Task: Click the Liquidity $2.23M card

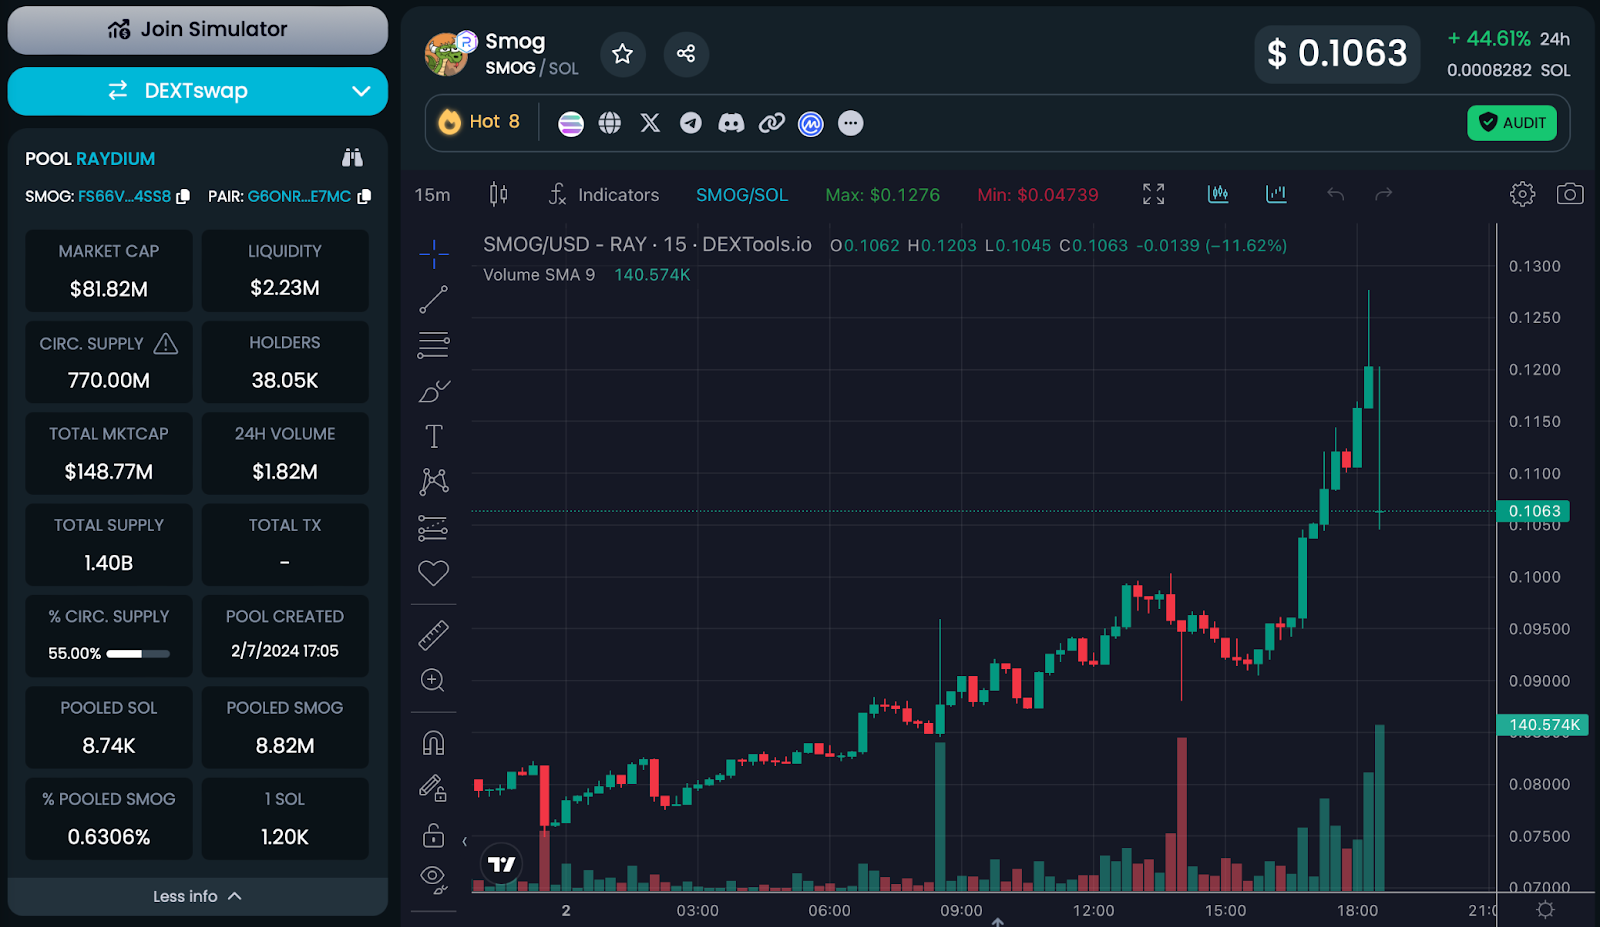Action: (x=285, y=271)
